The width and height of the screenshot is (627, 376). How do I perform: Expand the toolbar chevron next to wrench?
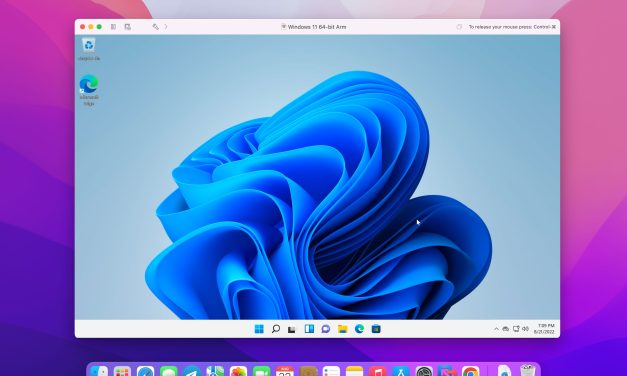pyautogui.click(x=166, y=27)
